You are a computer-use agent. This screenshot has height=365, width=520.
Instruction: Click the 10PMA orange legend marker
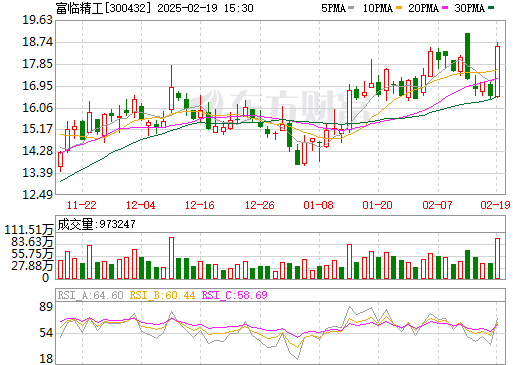[399, 8]
